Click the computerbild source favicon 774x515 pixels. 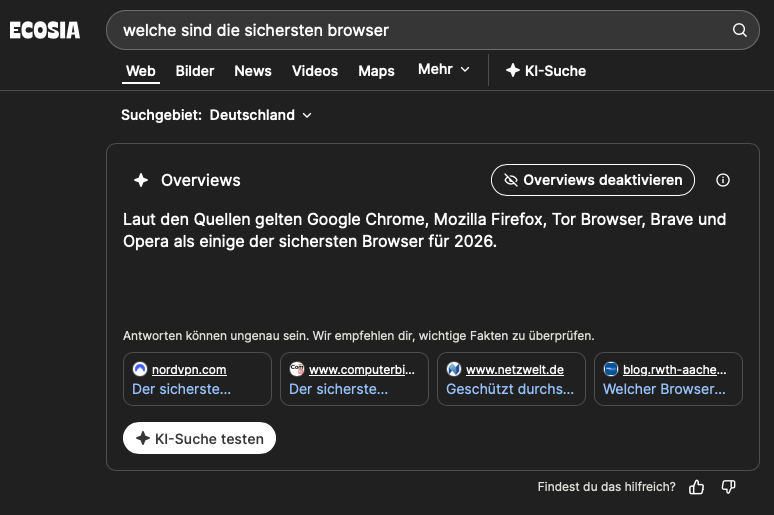[297, 369]
